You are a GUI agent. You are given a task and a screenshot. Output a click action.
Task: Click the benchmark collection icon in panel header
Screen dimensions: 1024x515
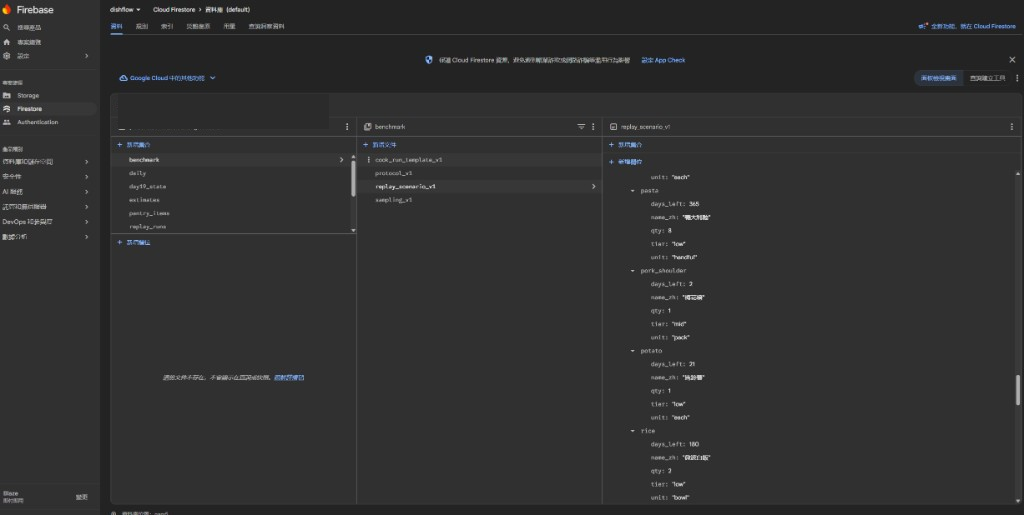pos(368,127)
